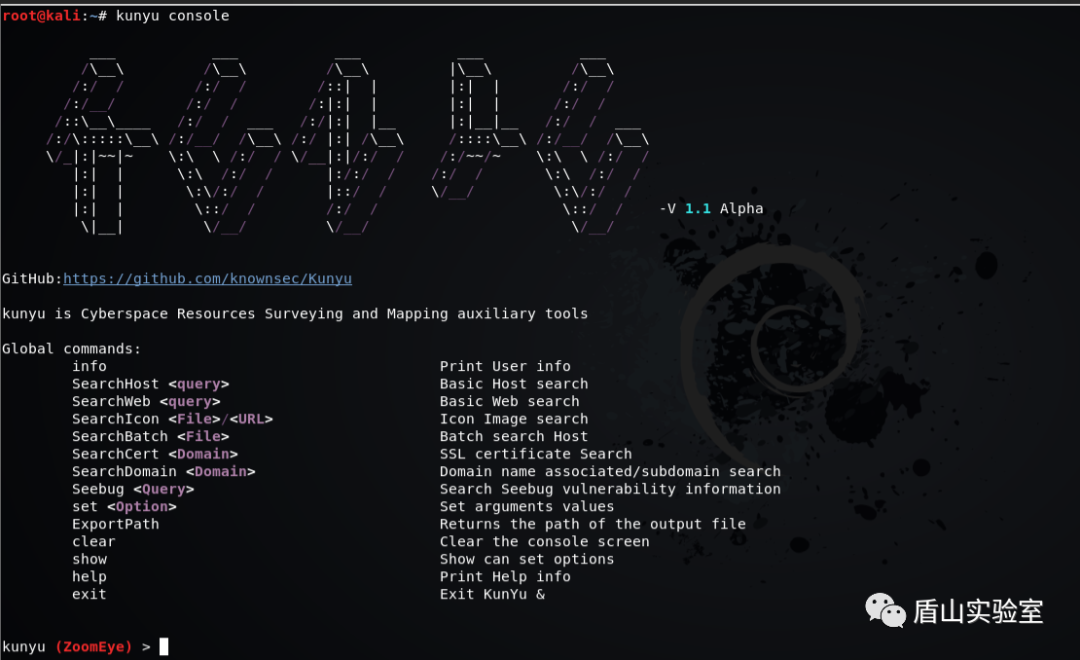Click 'Domain name associated/subdomain search' description

(610, 472)
